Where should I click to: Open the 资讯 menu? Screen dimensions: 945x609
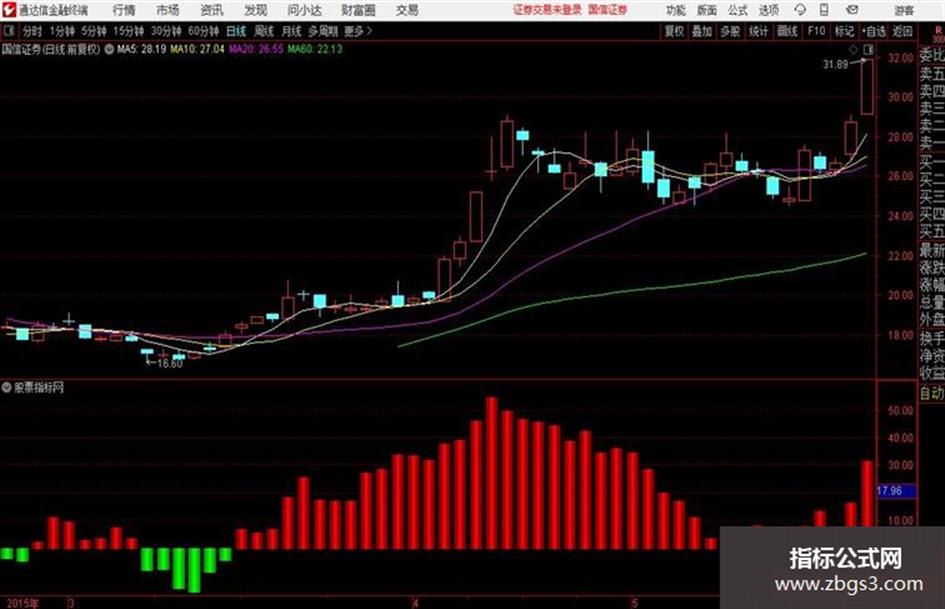tap(212, 10)
